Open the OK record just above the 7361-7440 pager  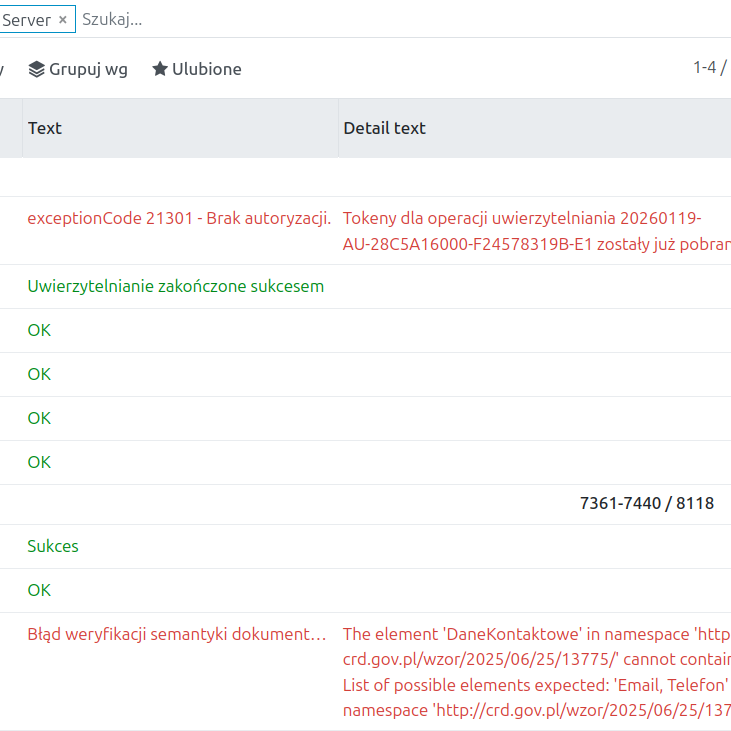[39, 462]
